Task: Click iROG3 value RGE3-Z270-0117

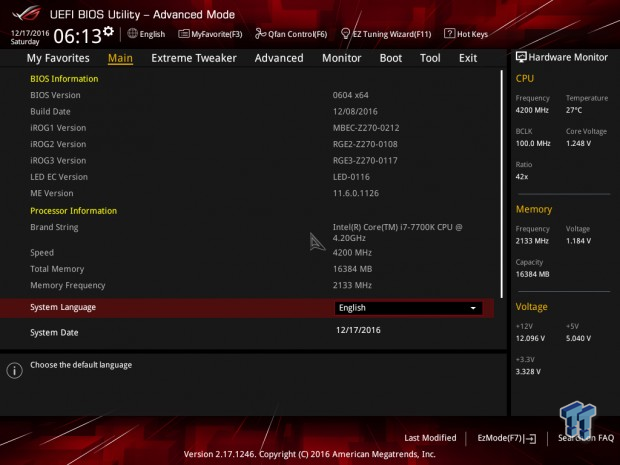Action: 365,161
